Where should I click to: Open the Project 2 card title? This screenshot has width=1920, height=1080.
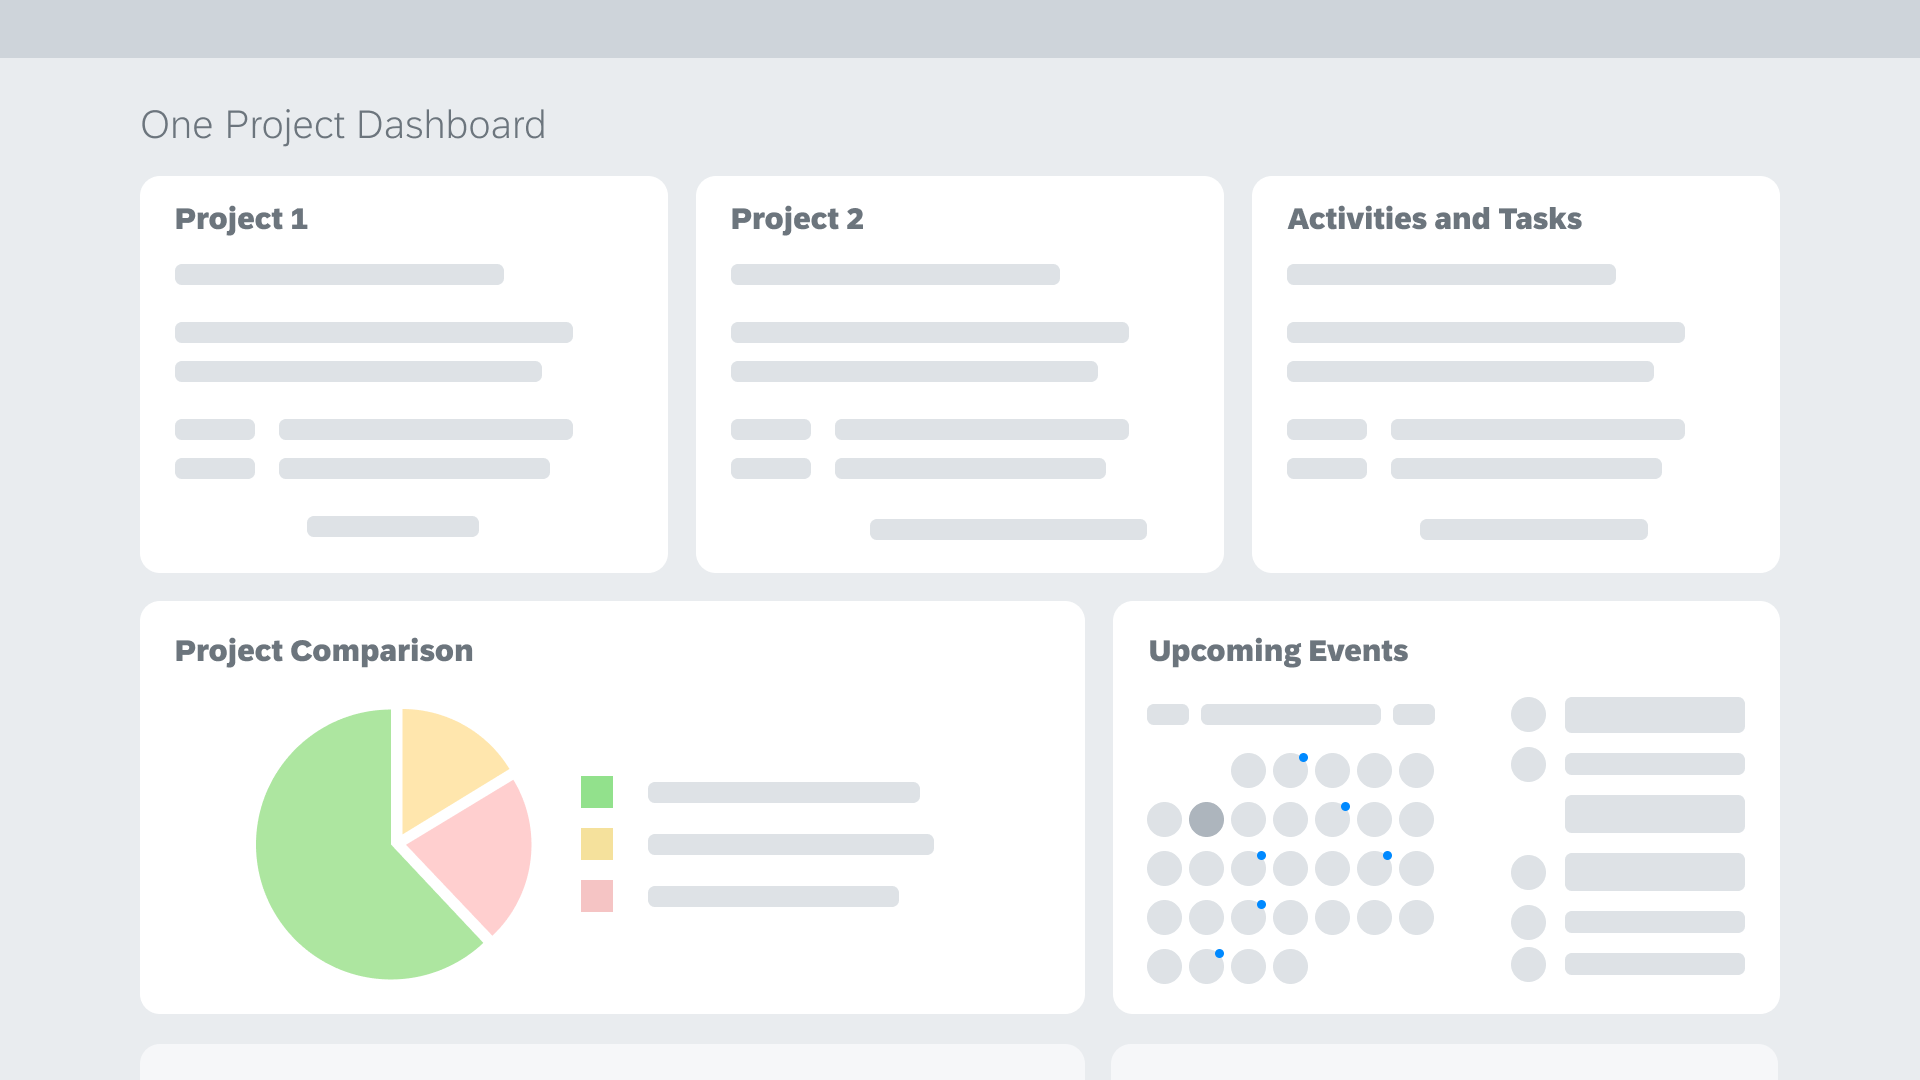(797, 219)
